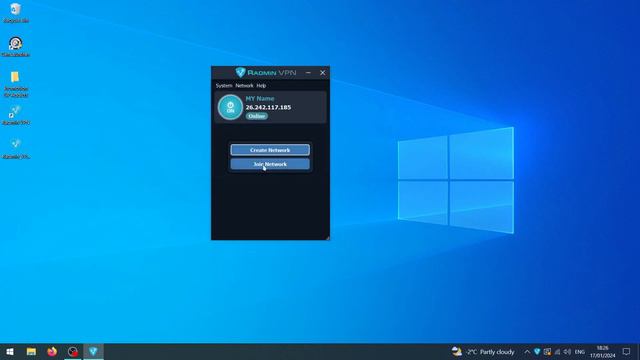Open File Explorer from the taskbar
The height and width of the screenshot is (360, 640).
[31, 351]
